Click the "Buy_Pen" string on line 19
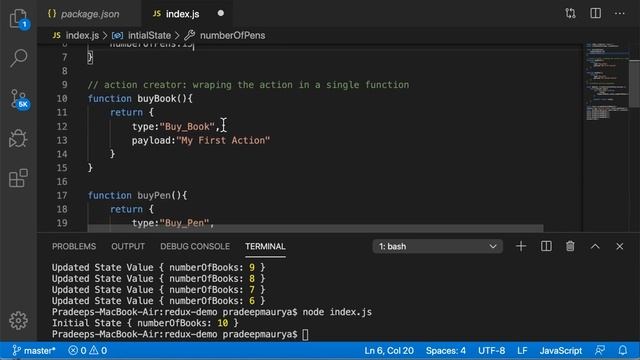This screenshot has height=360, width=640. point(184,223)
